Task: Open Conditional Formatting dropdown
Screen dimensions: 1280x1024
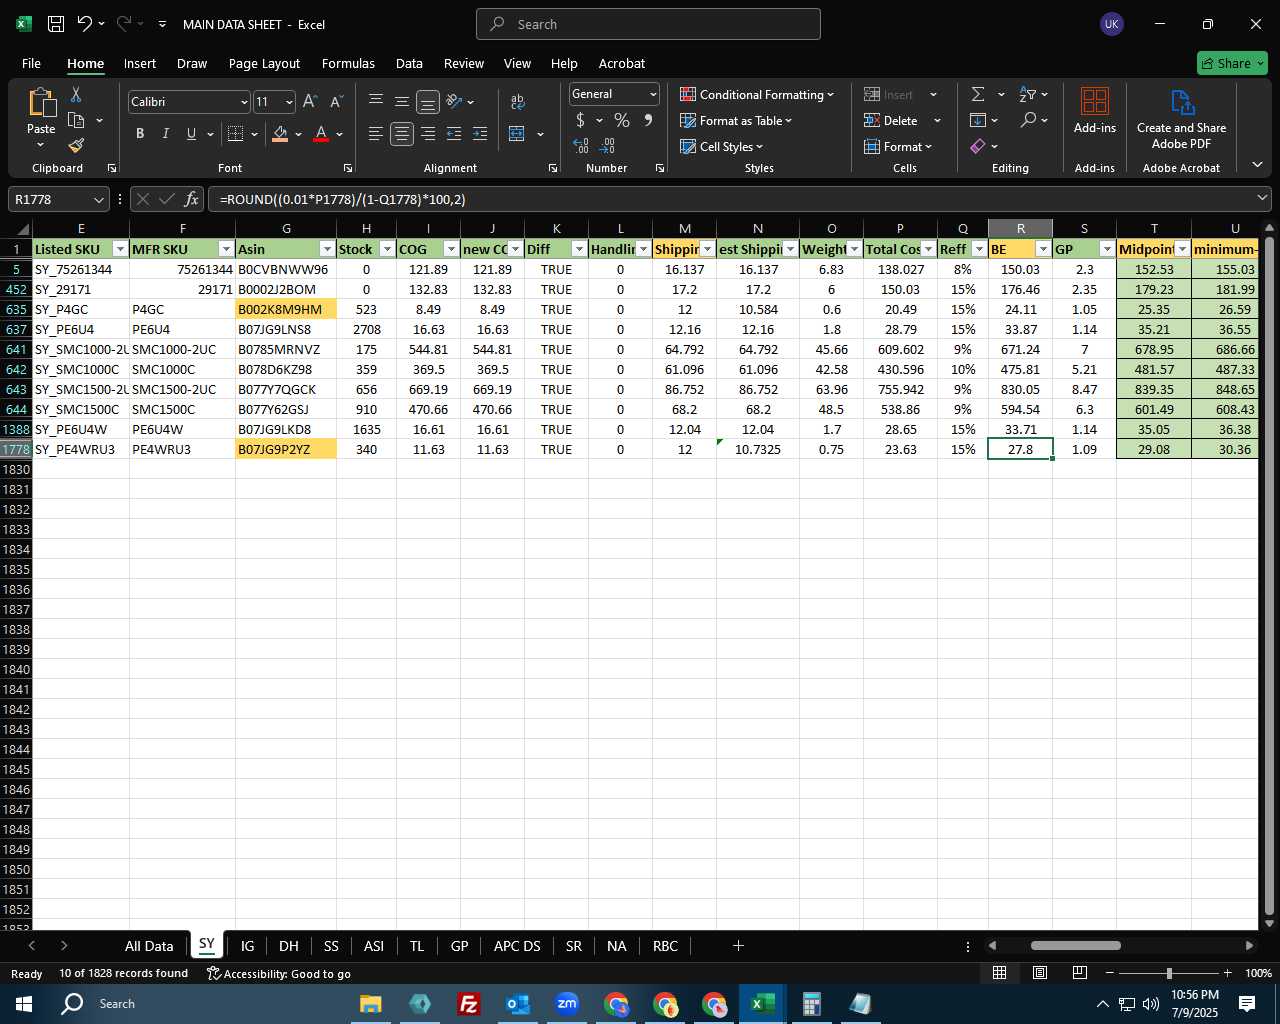Action: click(x=757, y=94)
